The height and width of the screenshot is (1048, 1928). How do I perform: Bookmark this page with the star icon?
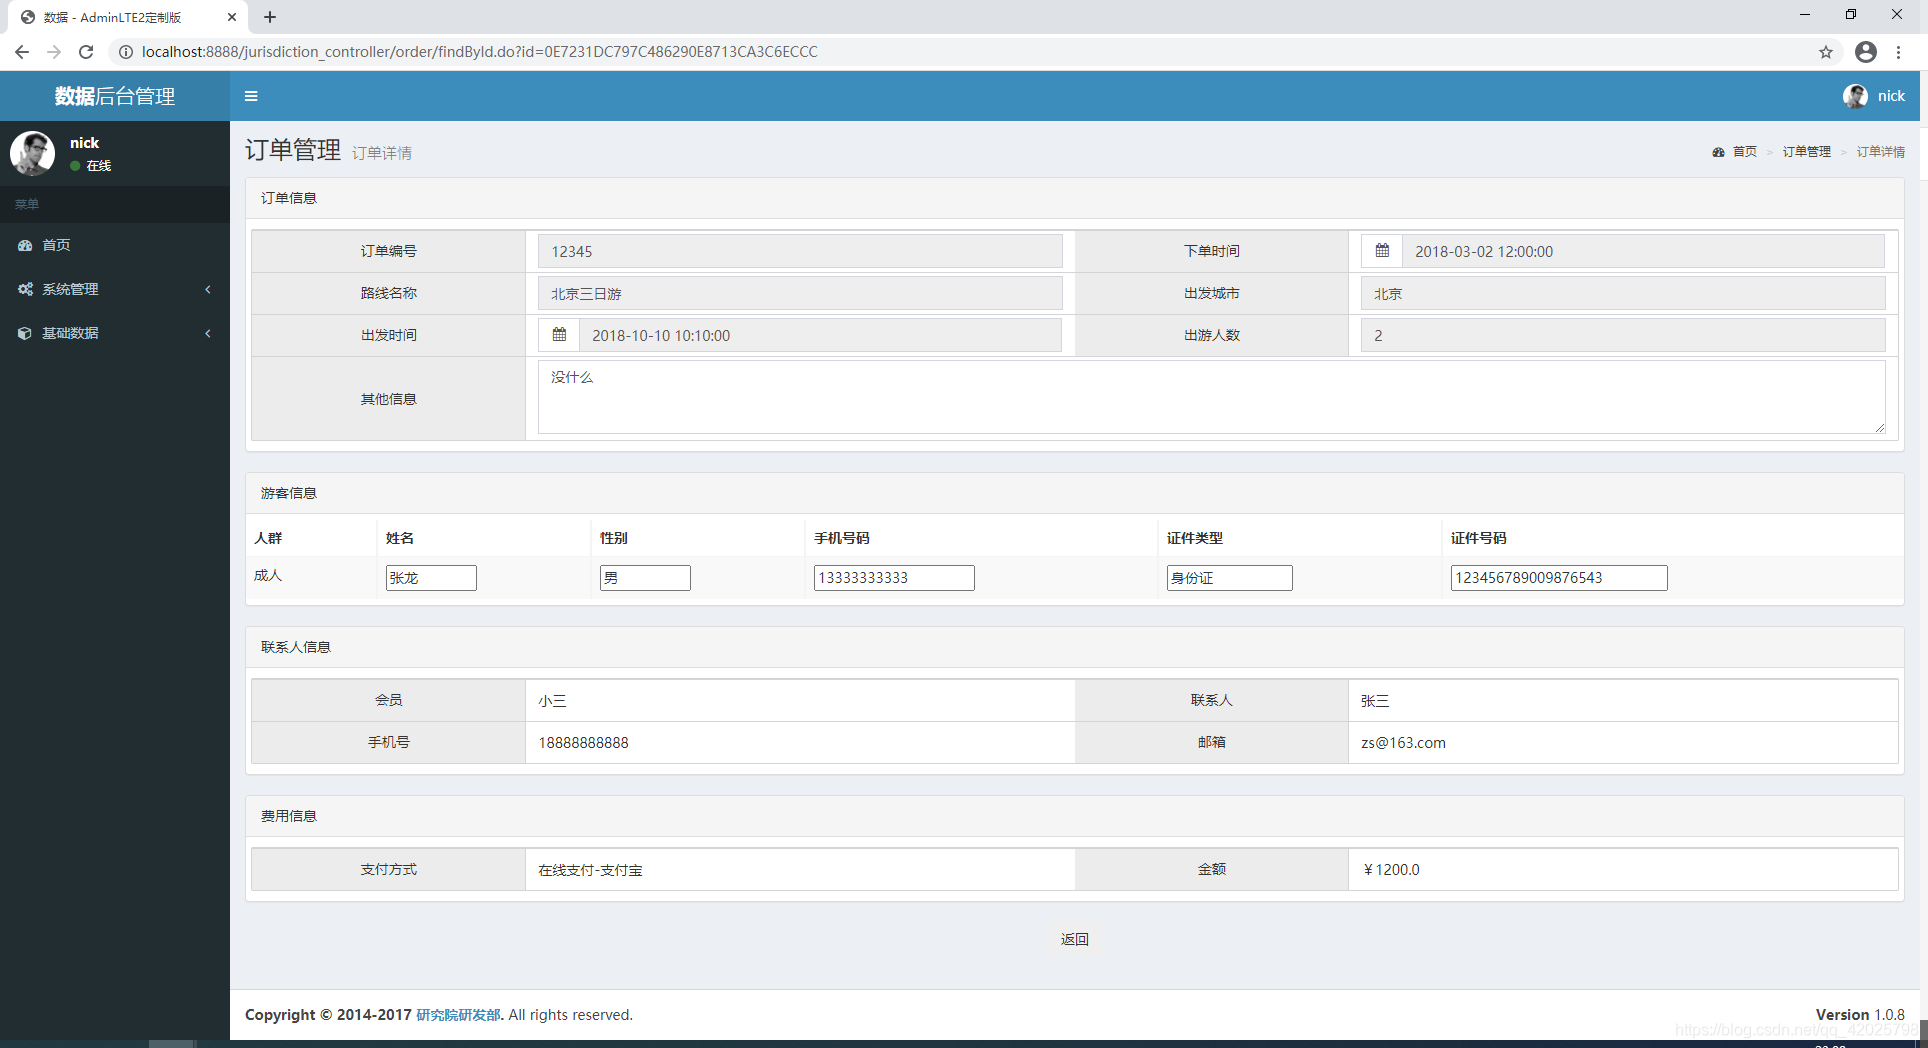pos(1826,52)
